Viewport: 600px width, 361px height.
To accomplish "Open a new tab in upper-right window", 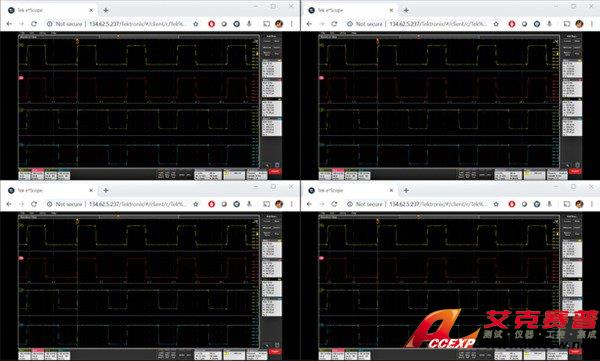I will click(406, 10).
